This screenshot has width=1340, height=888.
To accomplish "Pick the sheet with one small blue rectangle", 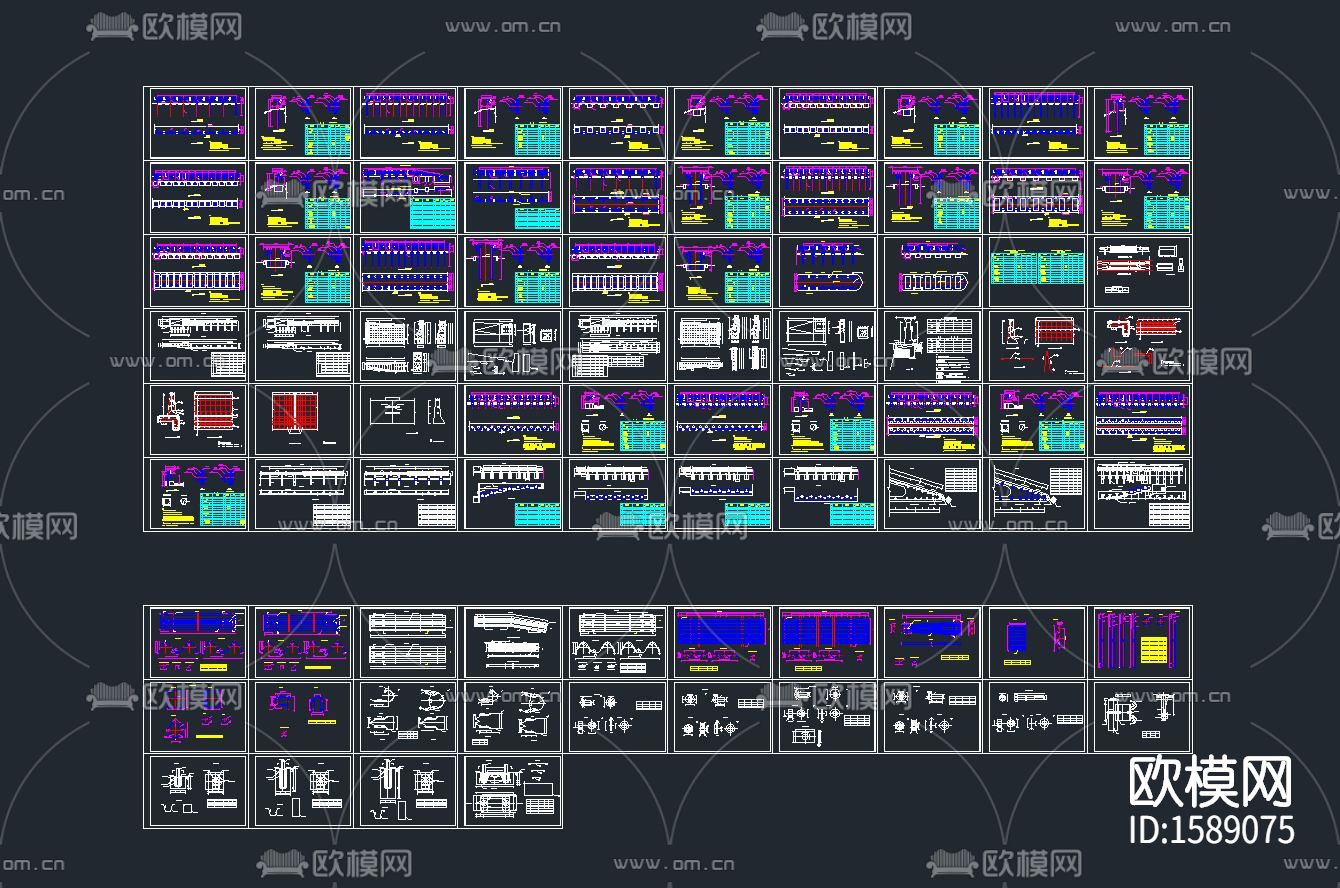I will [x=1037, y=642].
